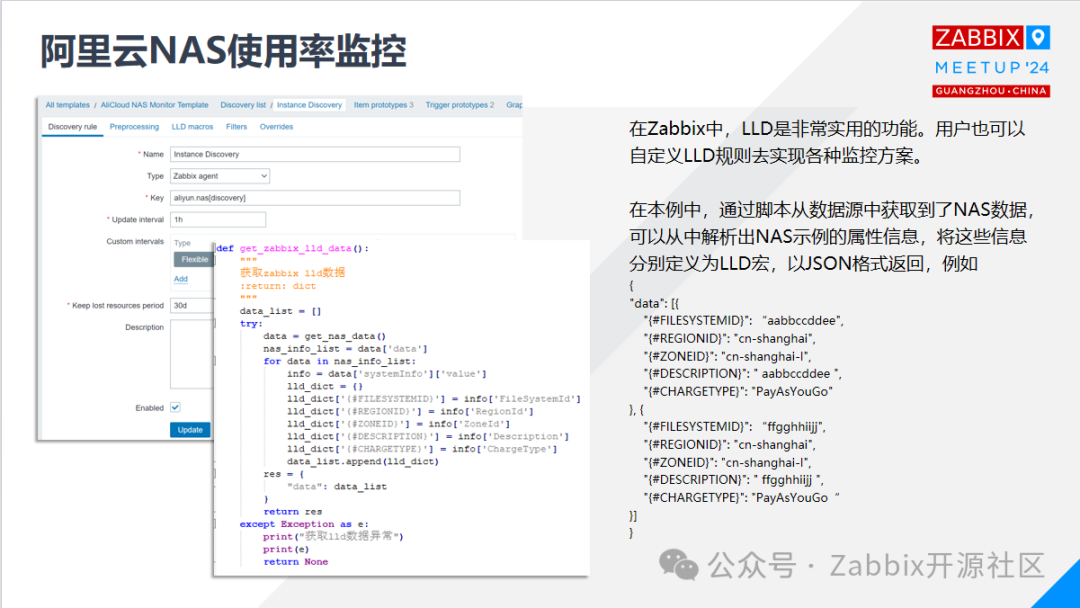
Task: Select the location pin icon beside ZABBIX
Action: [x=1038, y=38]
